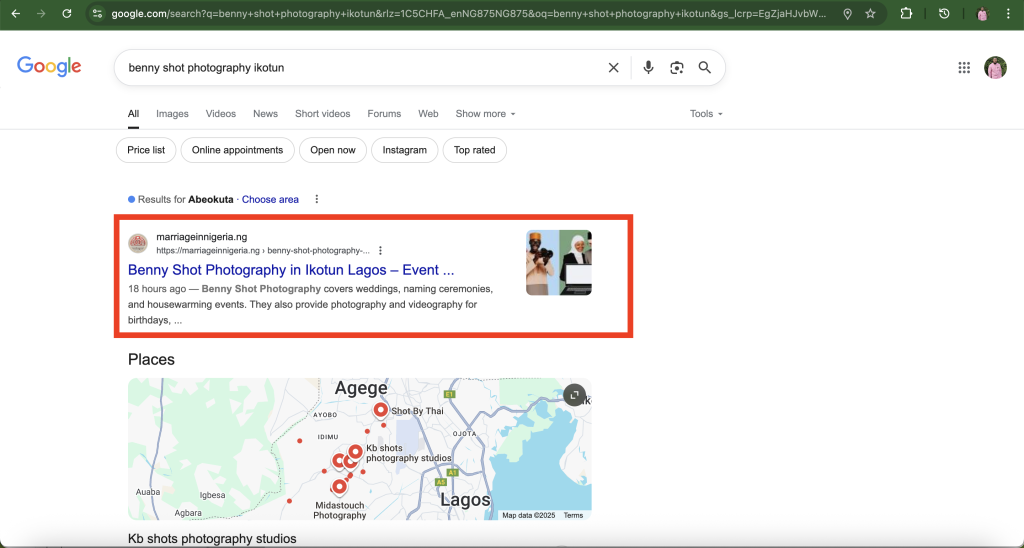Open Google apps grid
Viewport: 1024px width, 548px height.
pos(964,67)
